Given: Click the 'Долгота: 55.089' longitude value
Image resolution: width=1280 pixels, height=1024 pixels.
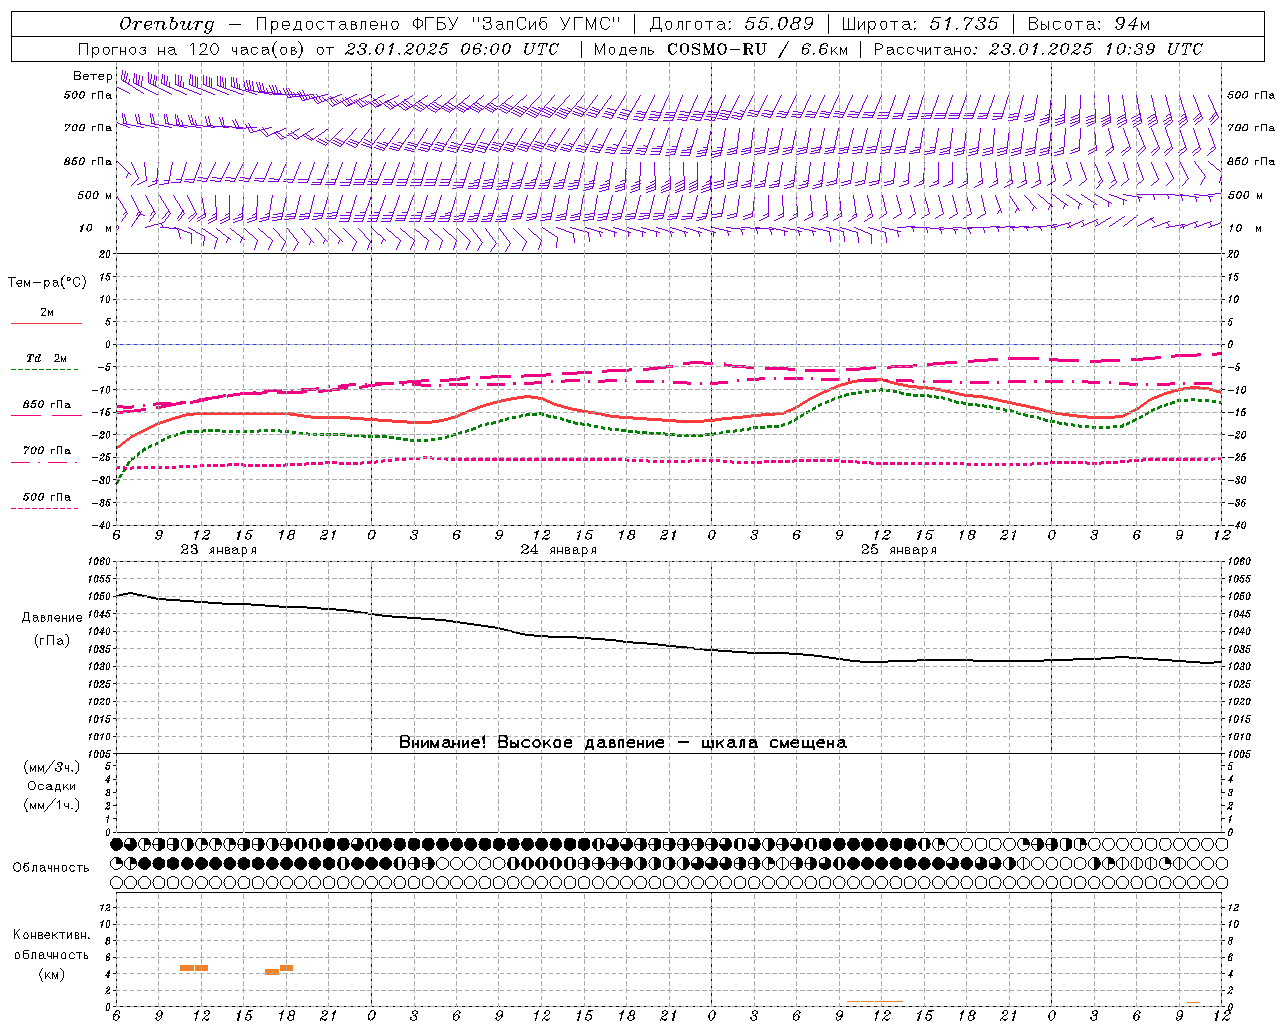Looking at the screenshot, I should [732, 24].
